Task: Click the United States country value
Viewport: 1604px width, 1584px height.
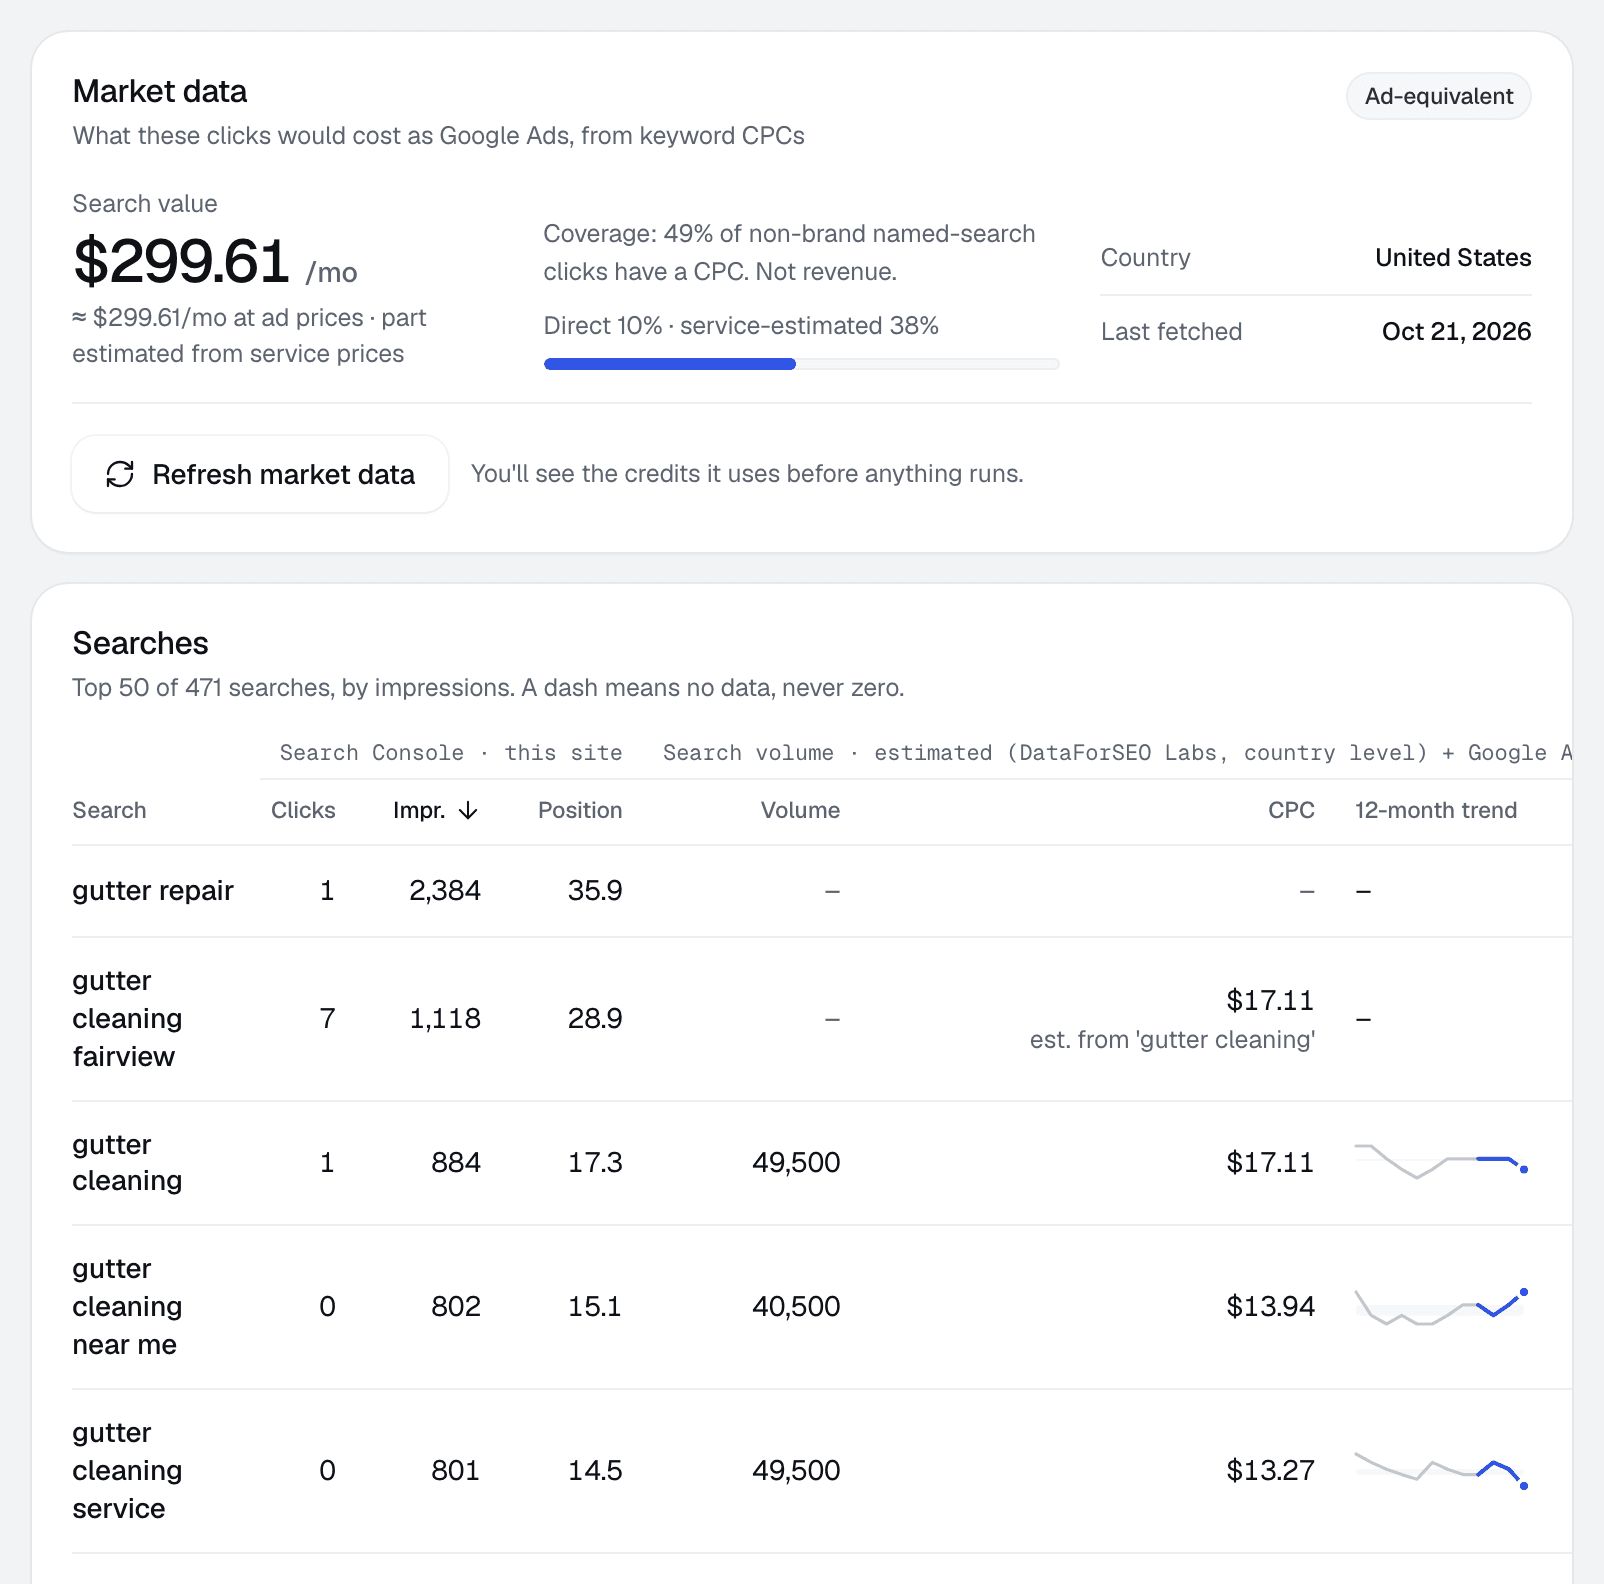Action: (1453, 257)
